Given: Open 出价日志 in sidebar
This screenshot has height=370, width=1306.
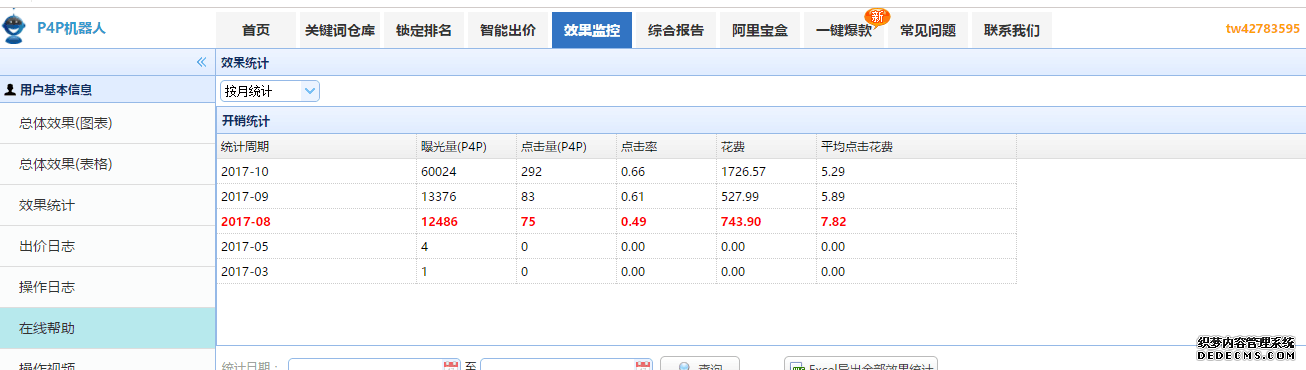Looking at the screenshot, I should coord(108,246).
